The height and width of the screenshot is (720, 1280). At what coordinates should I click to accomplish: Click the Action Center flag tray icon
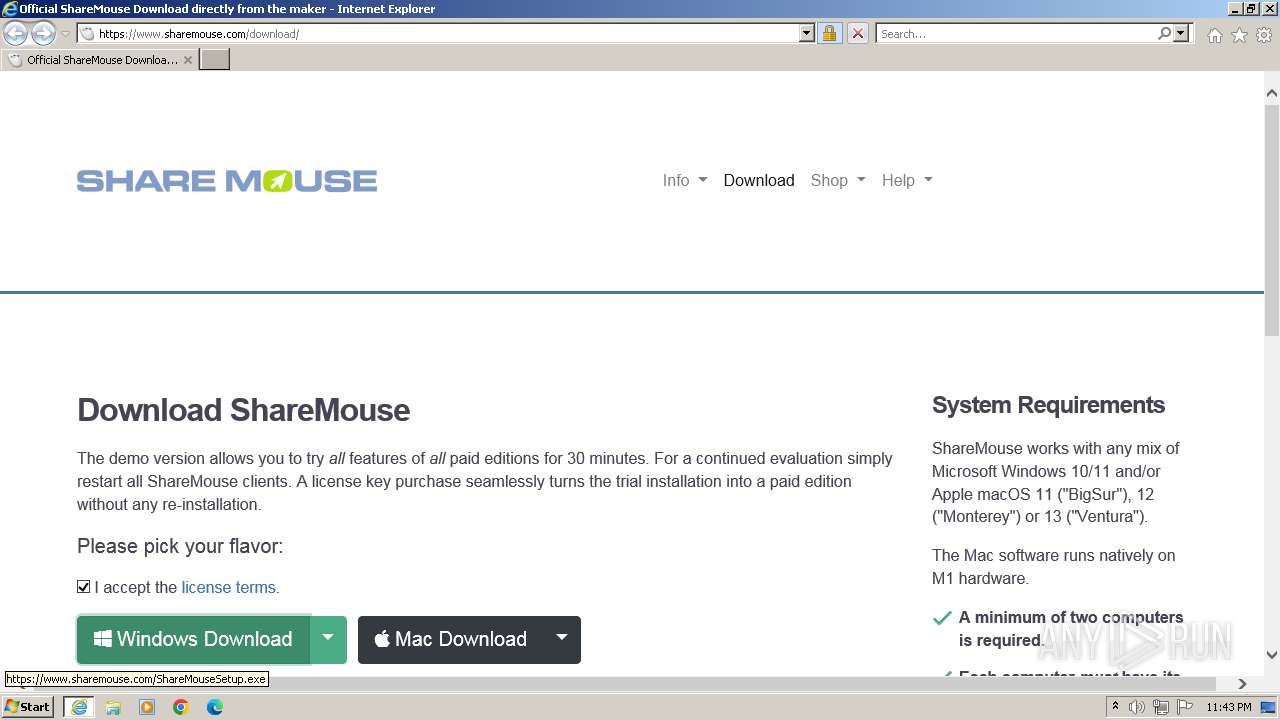[1184, 707]
